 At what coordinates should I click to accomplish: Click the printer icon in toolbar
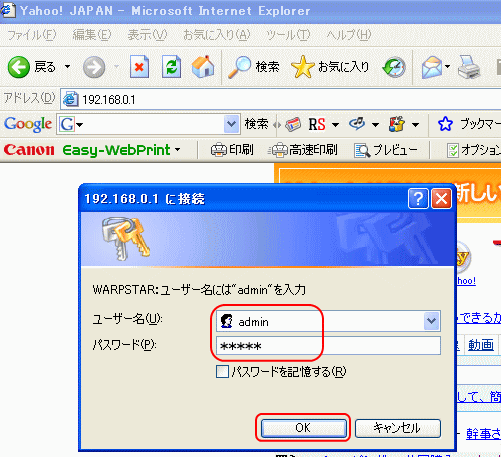(469, 67)
